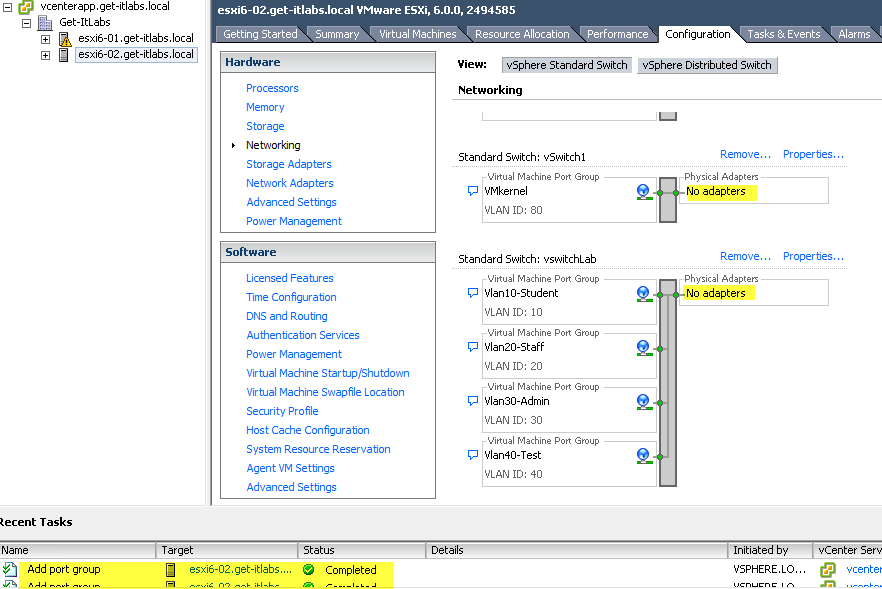Image resolution: width=882 pixels, height=589 pixels.
Task: Open the Tasks & Events tab
Action: (x=783, y=34)
